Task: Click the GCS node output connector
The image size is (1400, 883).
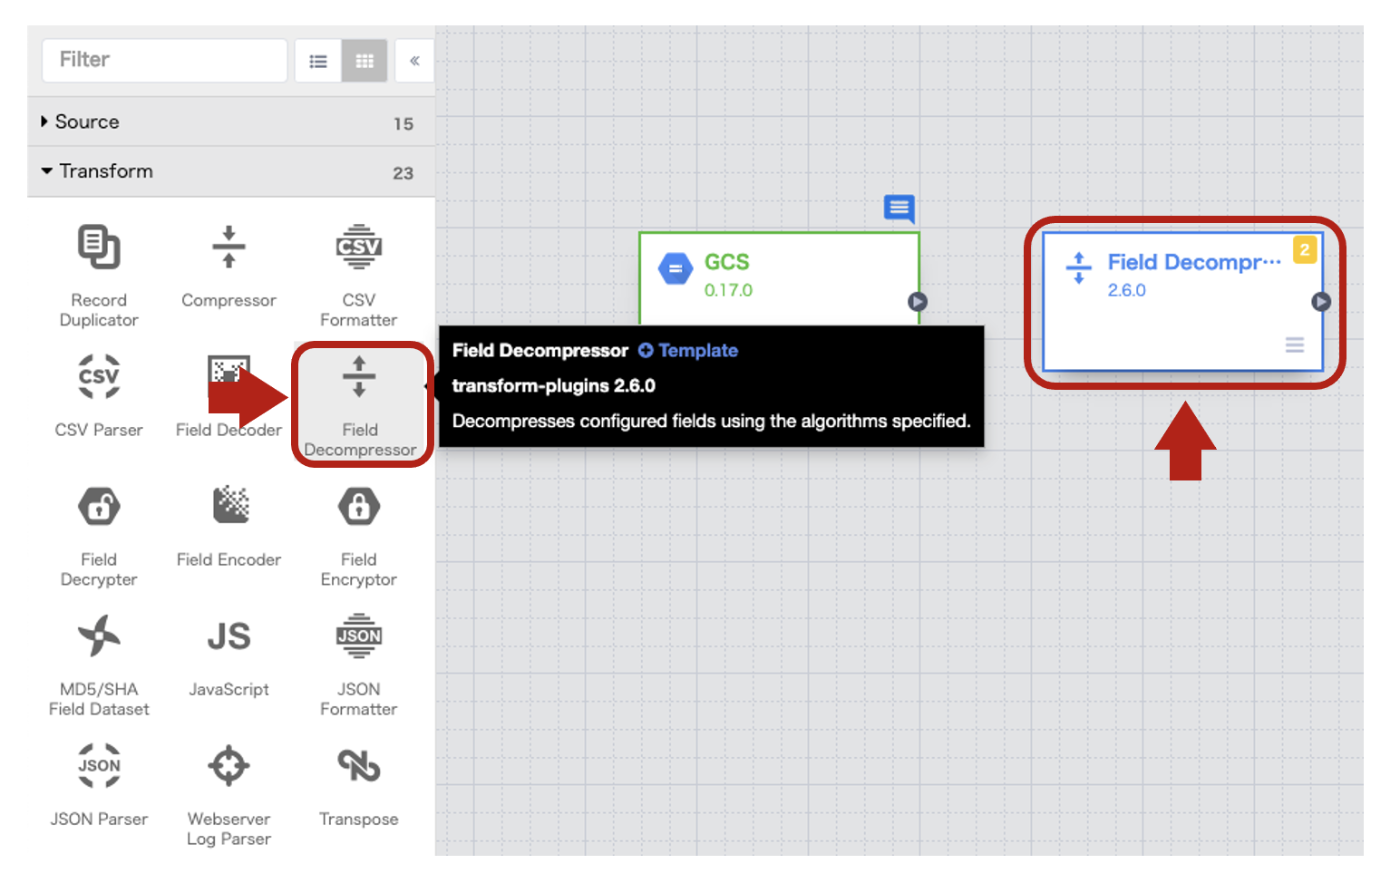Action: (917, 302)
